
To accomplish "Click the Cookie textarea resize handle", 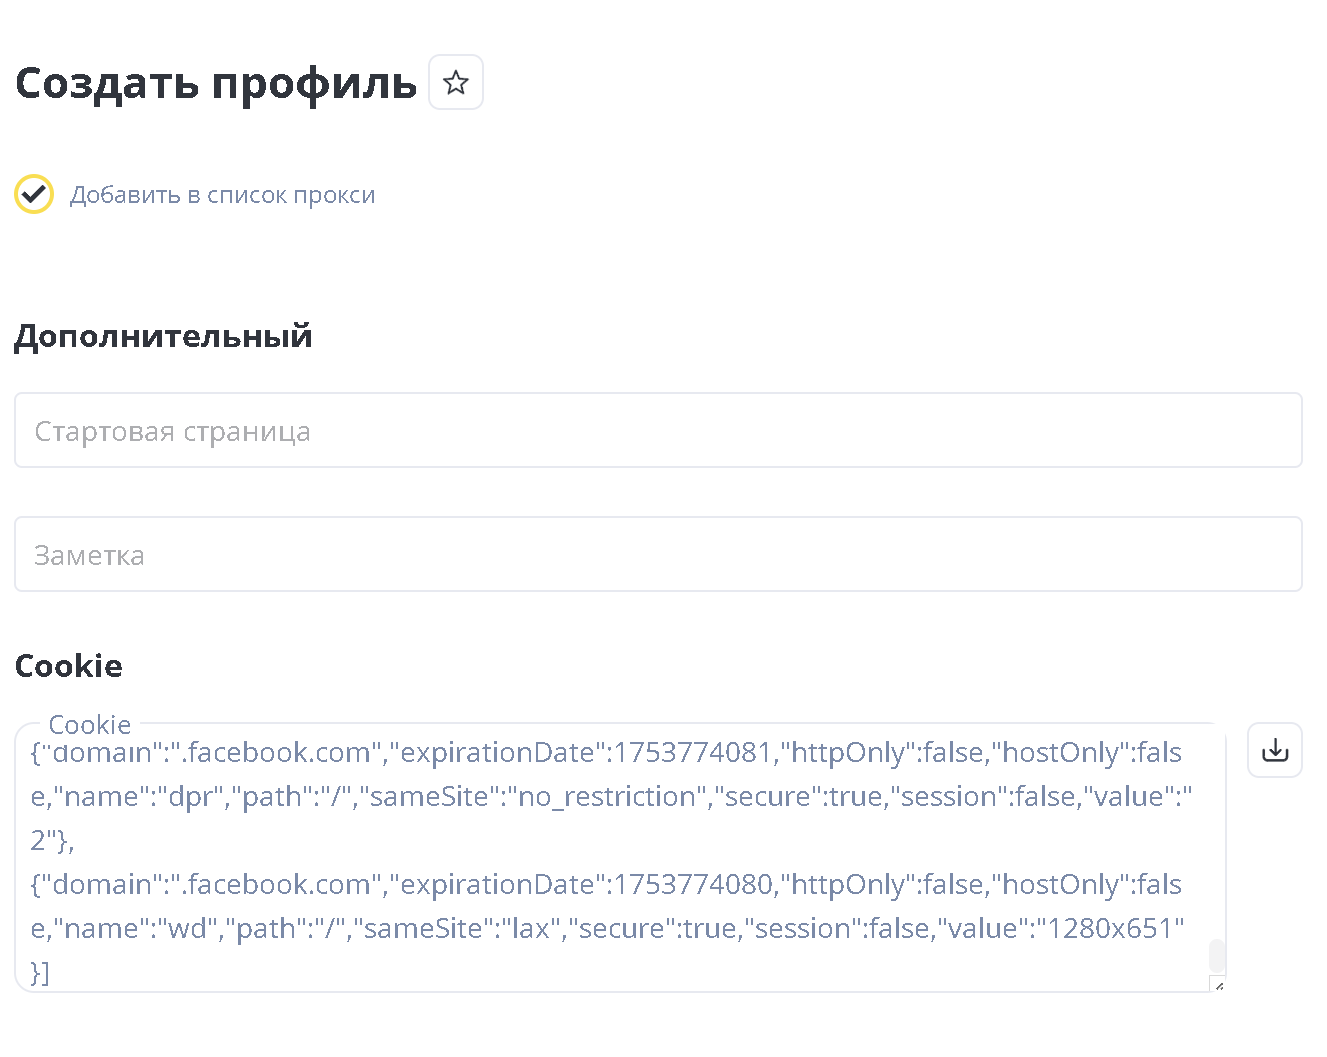I will (1218, 984).
